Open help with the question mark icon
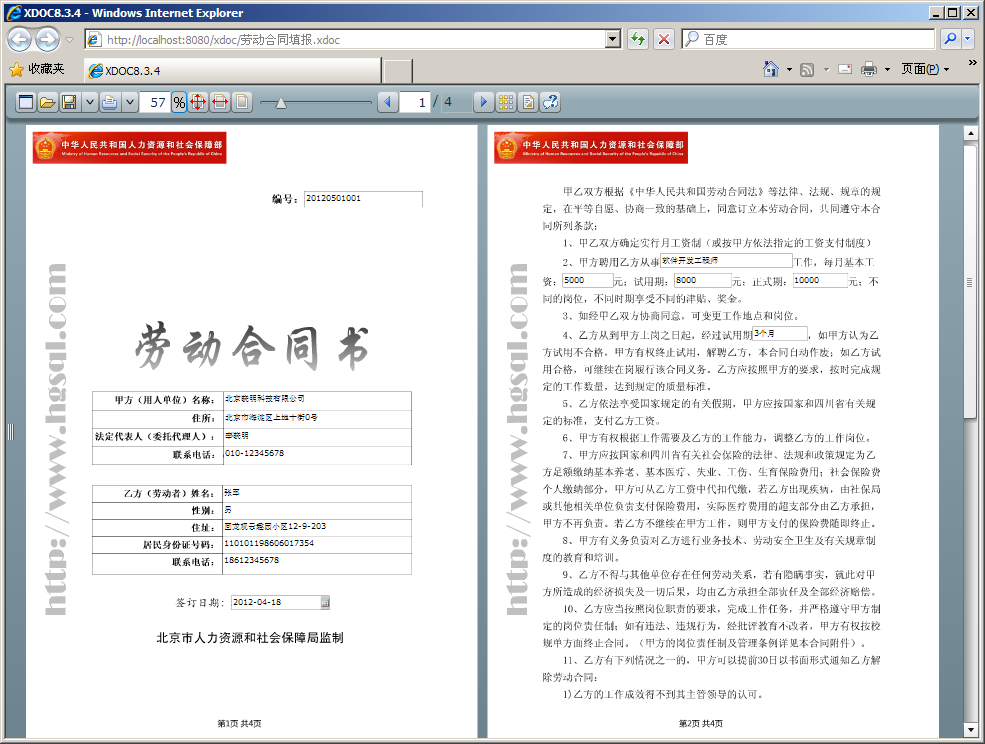The height and width of the screenshot is (744, 985). click(x=550, y=102)
